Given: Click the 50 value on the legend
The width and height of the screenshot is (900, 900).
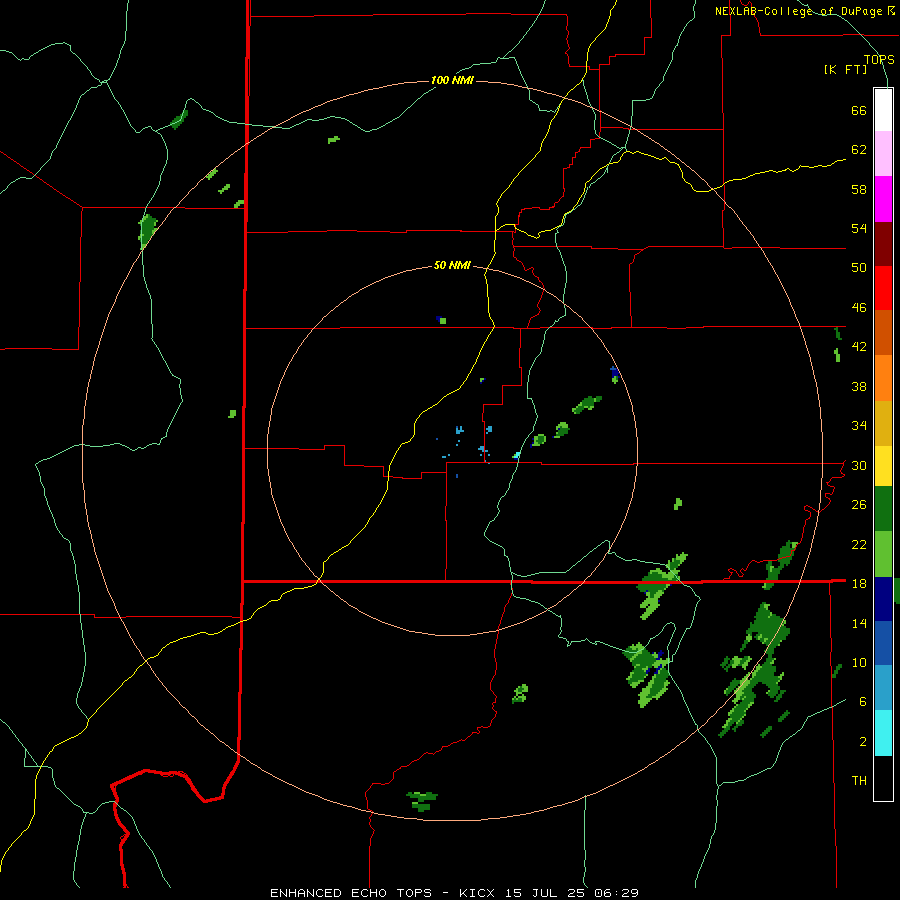Looking at the screenshot, I should pos(859,267).
